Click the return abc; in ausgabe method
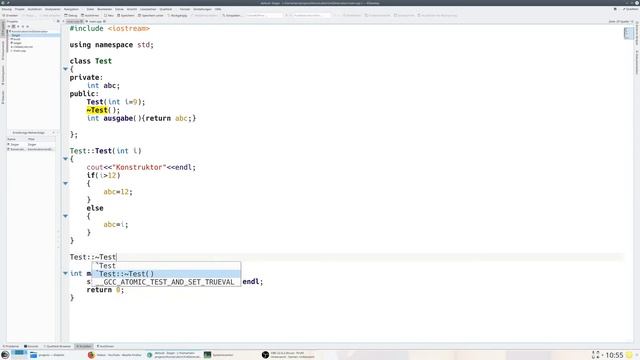640x360 pixels. click(x=169, y=118)
